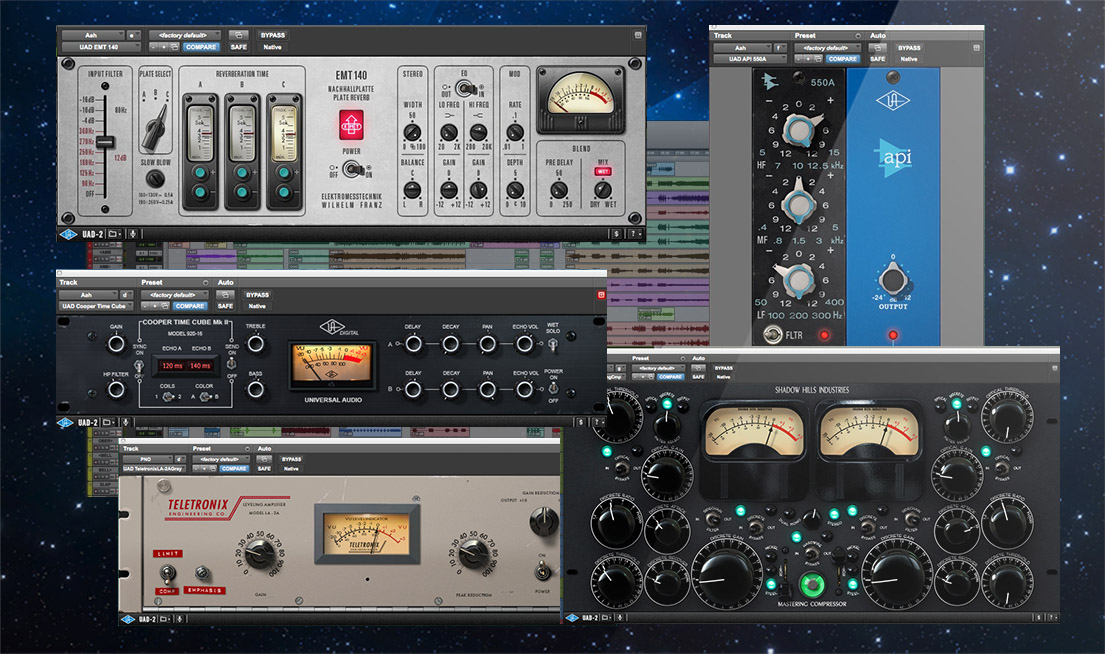
Task: Click the Output knob on API 550A
Action: tap(892, 279)
